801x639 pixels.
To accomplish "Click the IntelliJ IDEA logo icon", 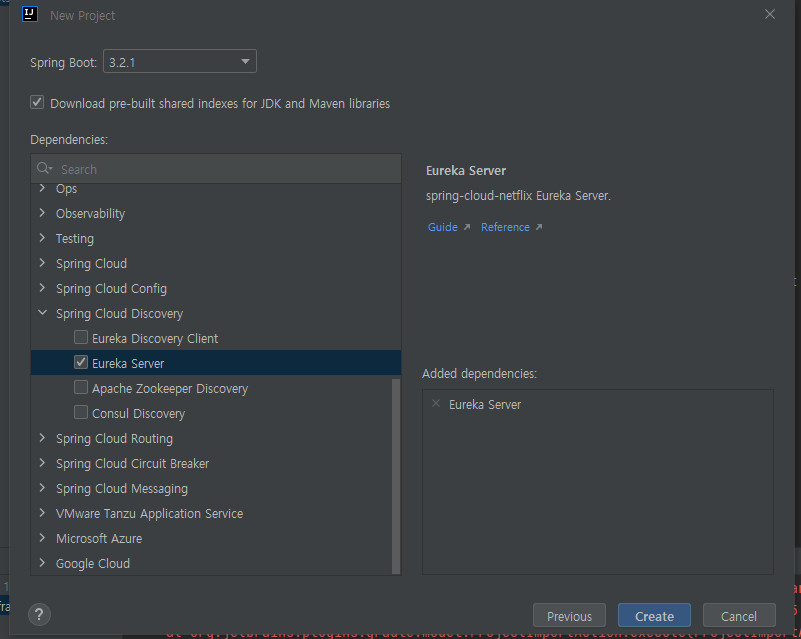I will tap(30, 14).
